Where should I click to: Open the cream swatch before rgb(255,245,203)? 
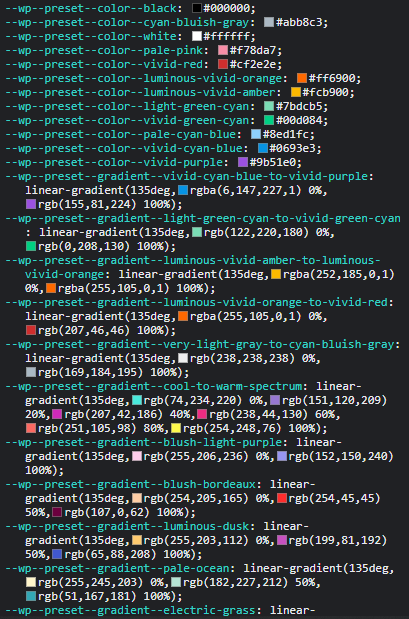click(31, 583)
